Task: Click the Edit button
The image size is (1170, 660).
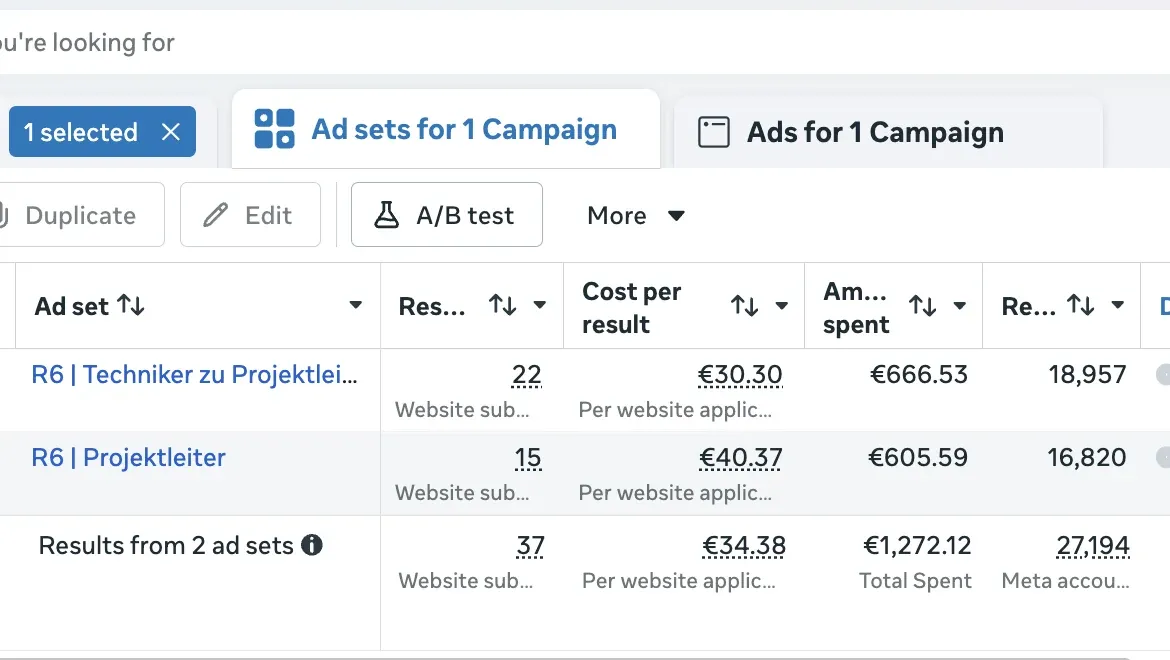Action: (250, 215)
